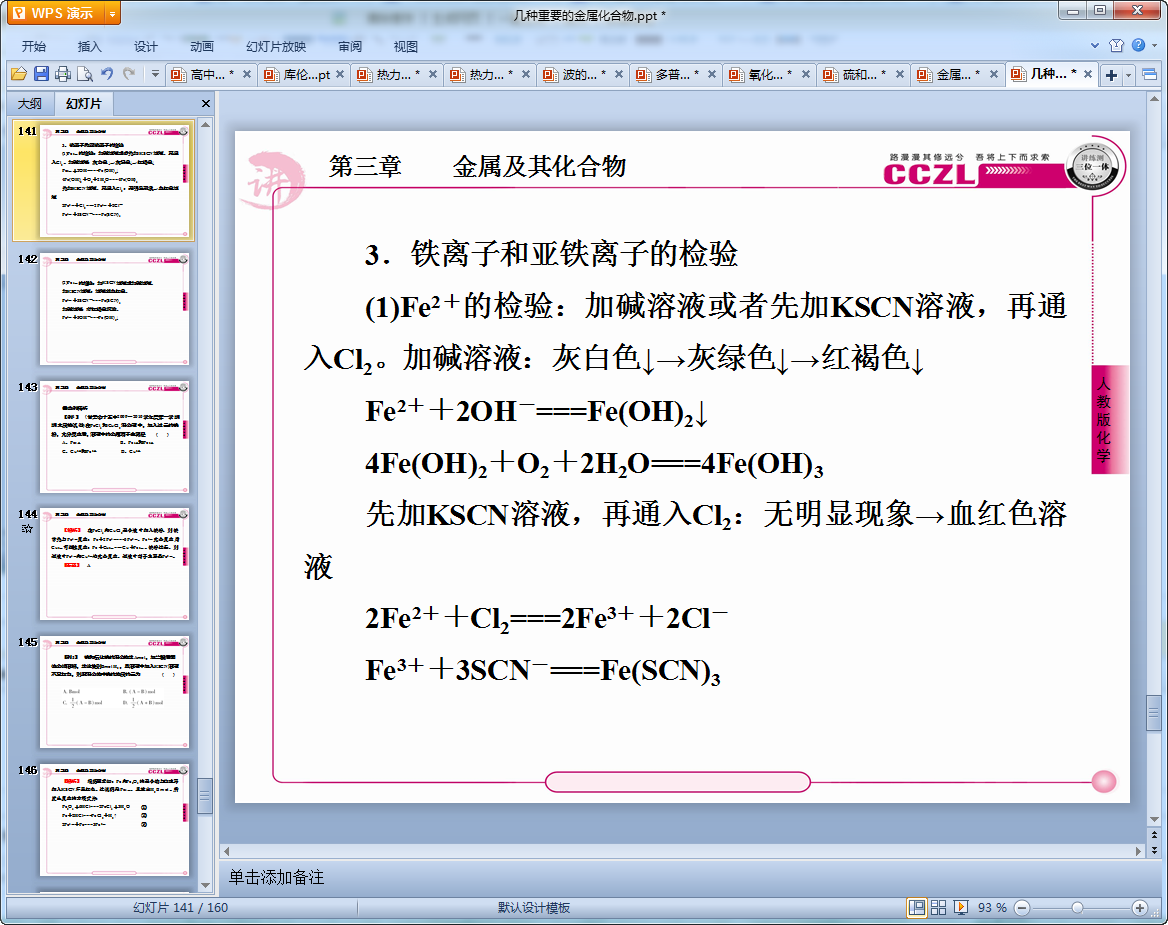Close the 金属... document tab
The width and height of the screenshot is (1168, 925).
coord(993,74)
